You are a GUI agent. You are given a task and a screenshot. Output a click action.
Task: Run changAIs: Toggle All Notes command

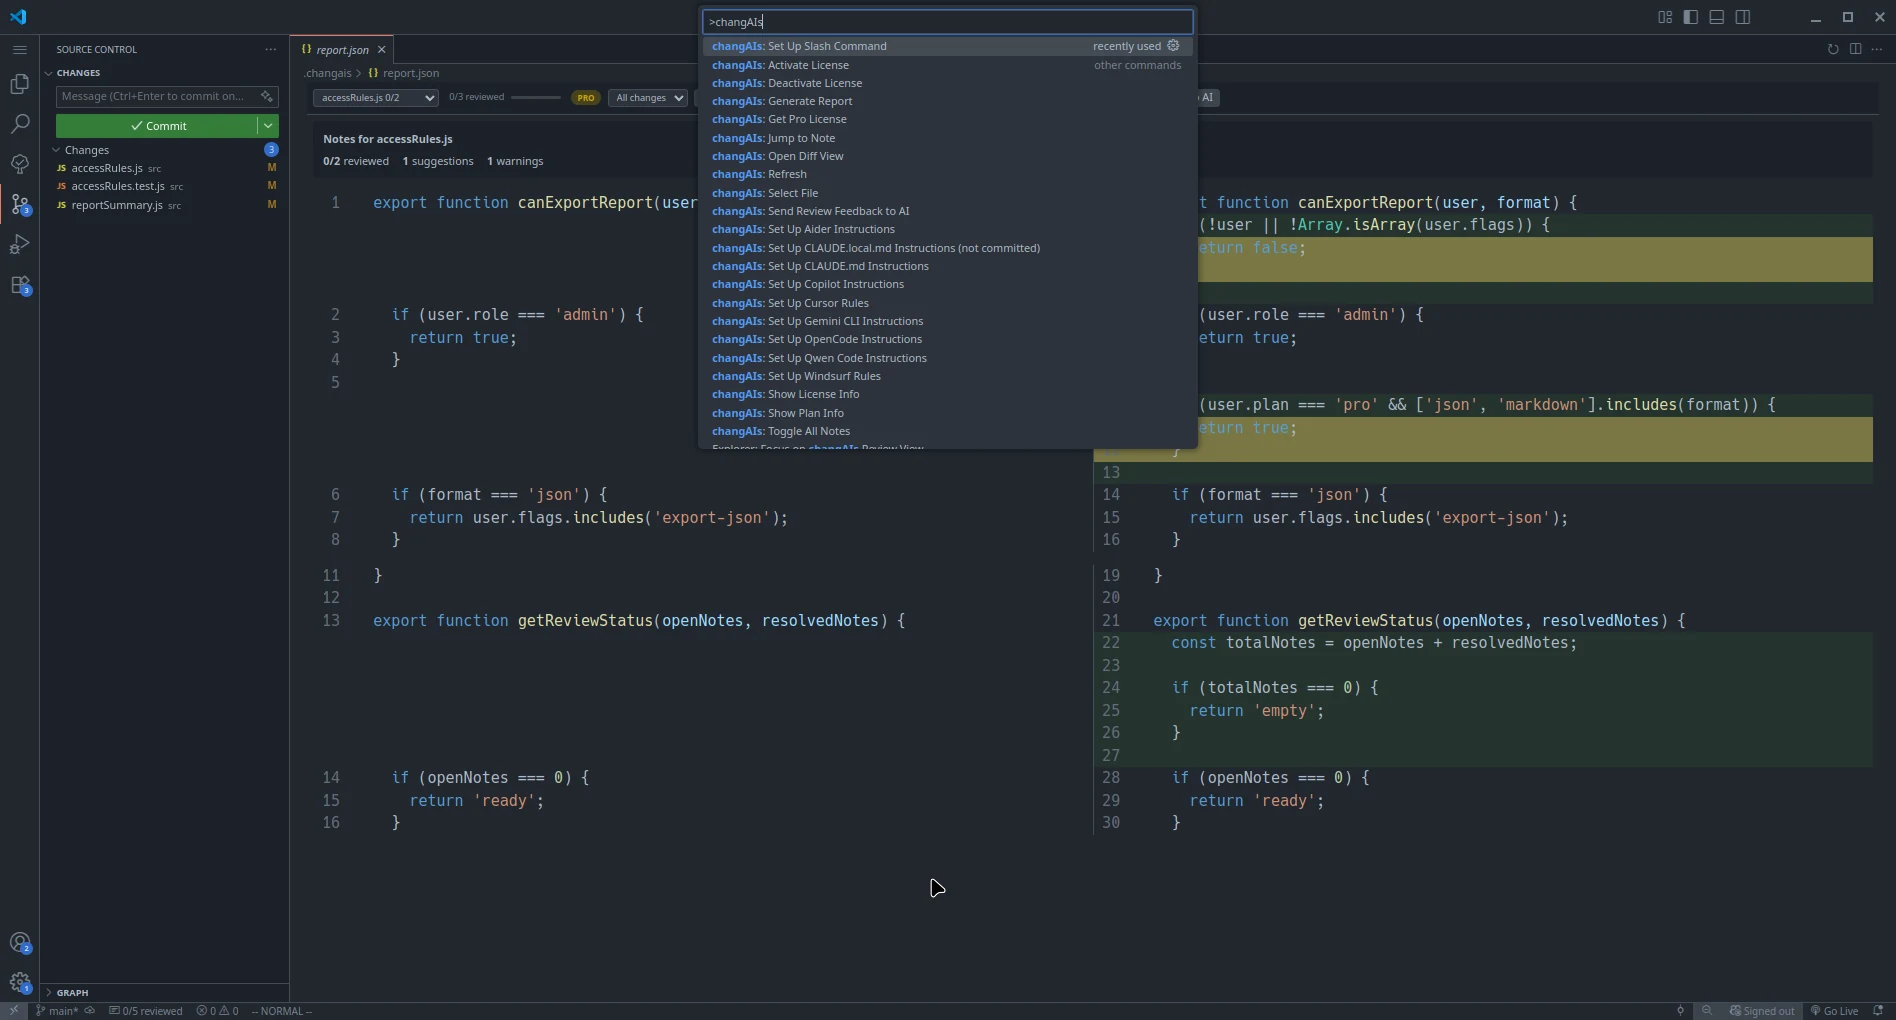[x=947, y=431]
